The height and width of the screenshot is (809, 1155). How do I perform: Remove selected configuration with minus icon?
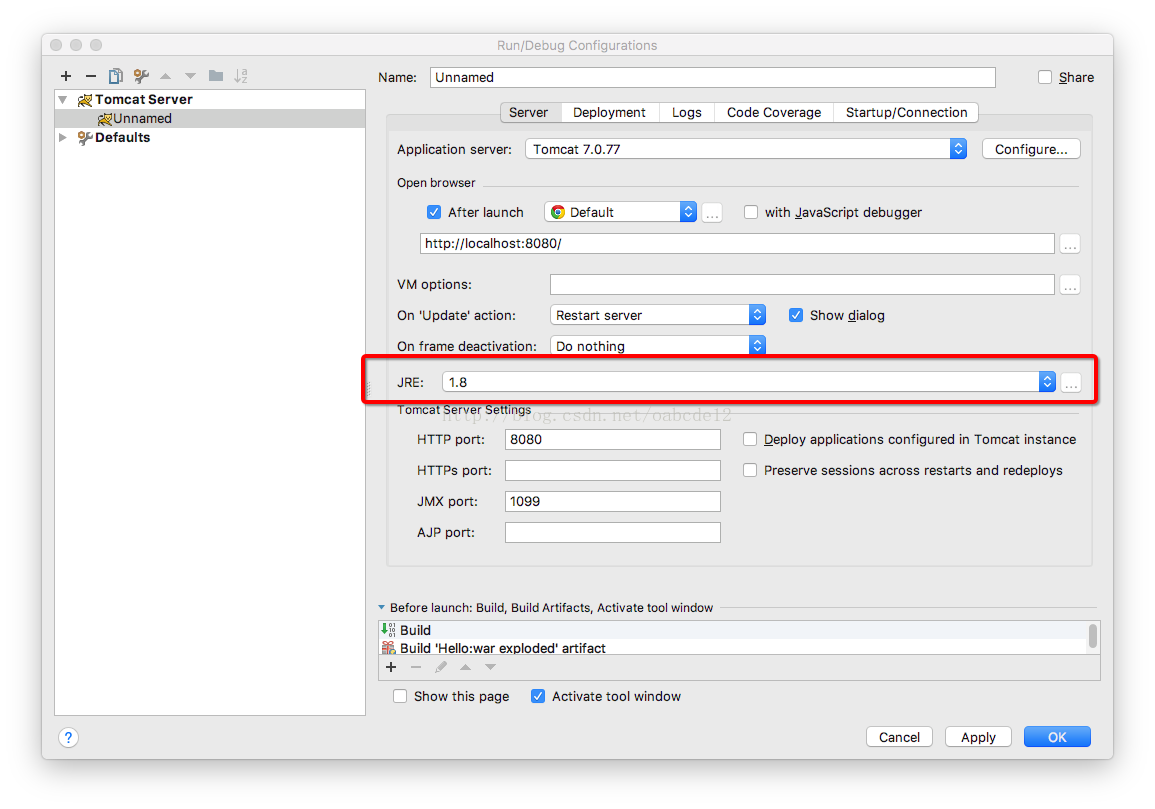[91, 76]
